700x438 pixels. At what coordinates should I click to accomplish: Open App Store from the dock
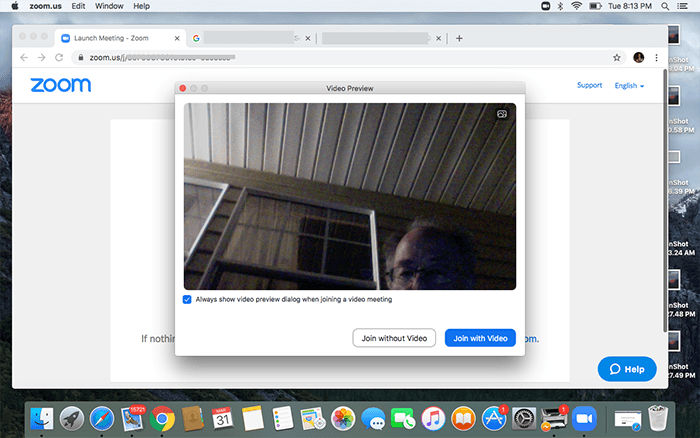[x=494, y=418]
